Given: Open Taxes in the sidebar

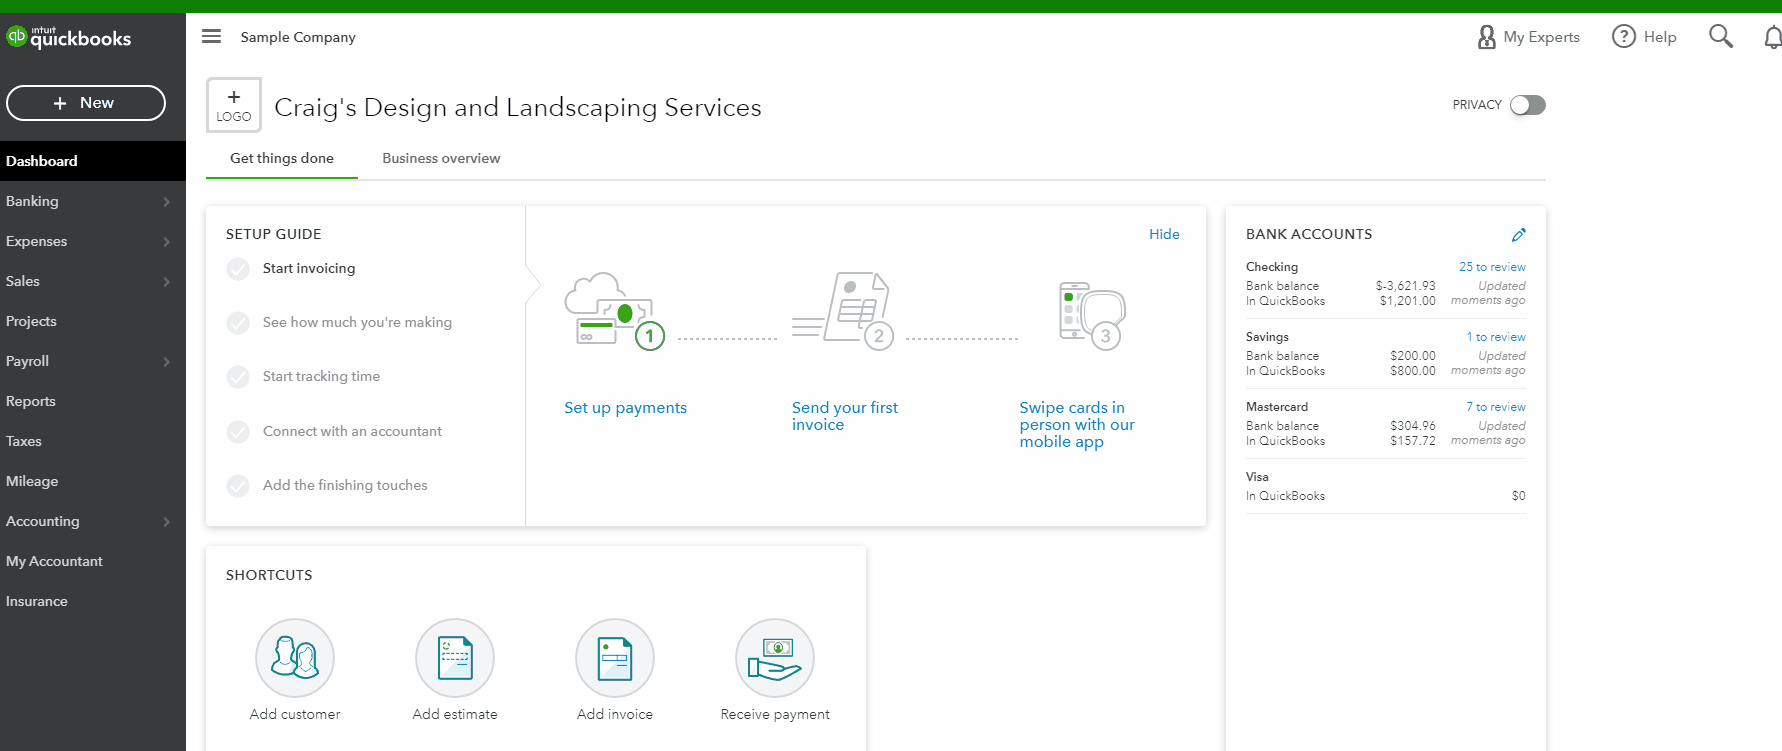Looking at the screenshot, I should tap(93, 441).
